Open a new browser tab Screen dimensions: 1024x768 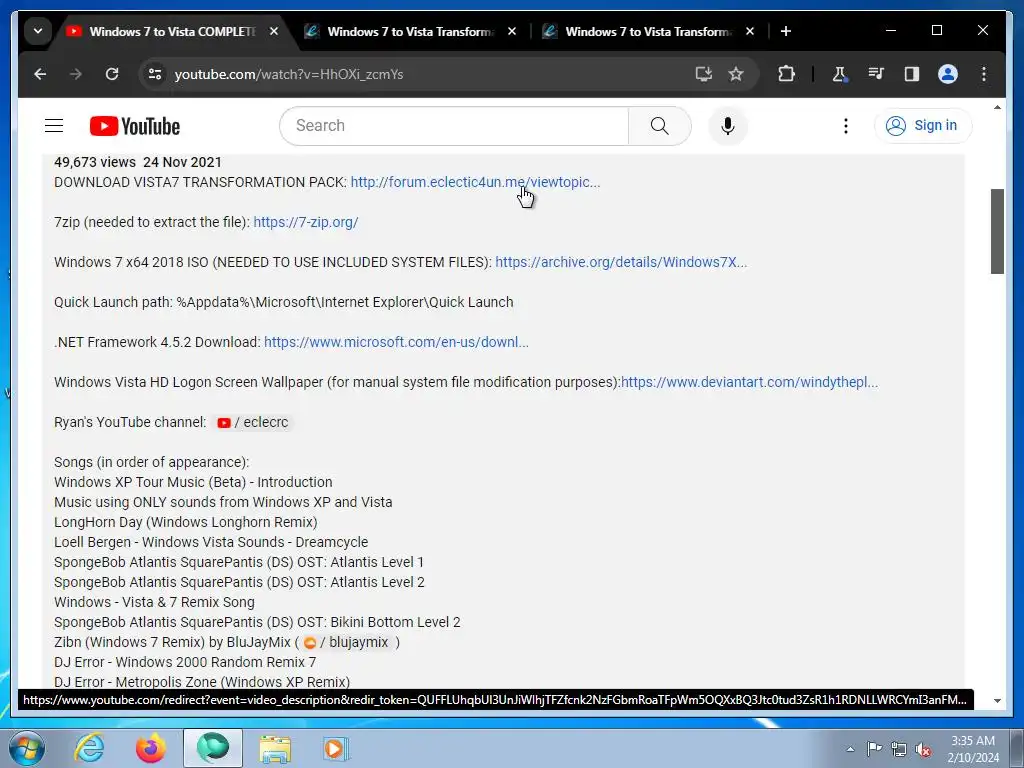tap(786, 31)
